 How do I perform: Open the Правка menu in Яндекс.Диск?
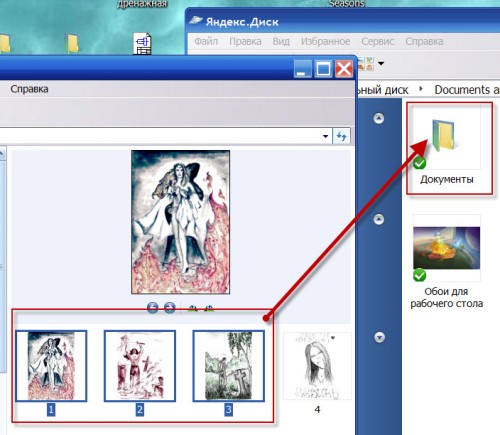click(x=245, y=41)
